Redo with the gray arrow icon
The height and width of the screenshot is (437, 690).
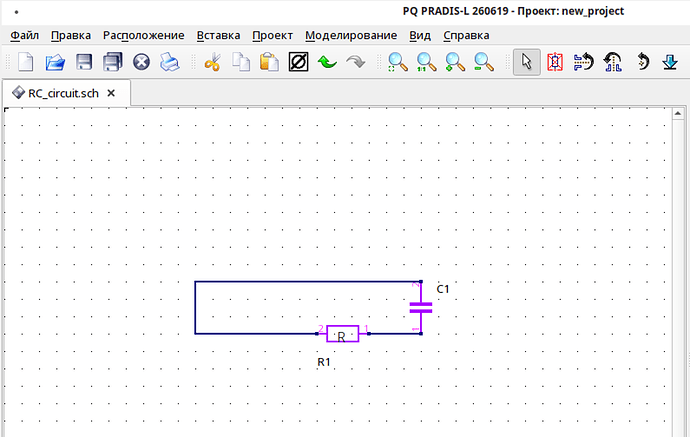[x=356, y=62]
